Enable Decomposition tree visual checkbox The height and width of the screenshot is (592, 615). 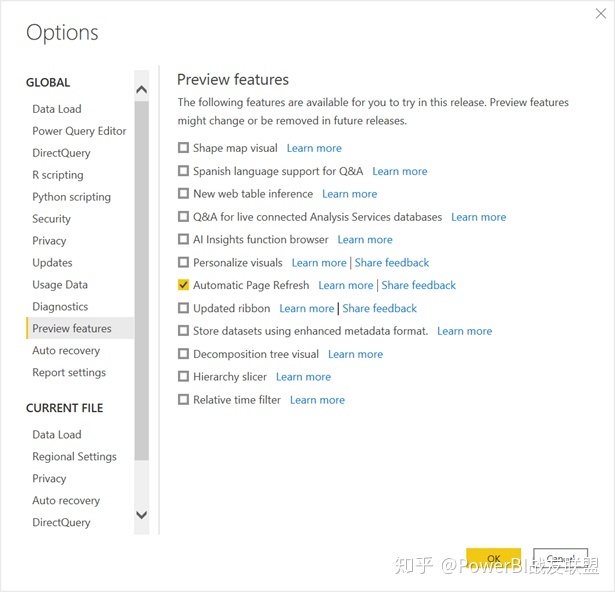183,354
